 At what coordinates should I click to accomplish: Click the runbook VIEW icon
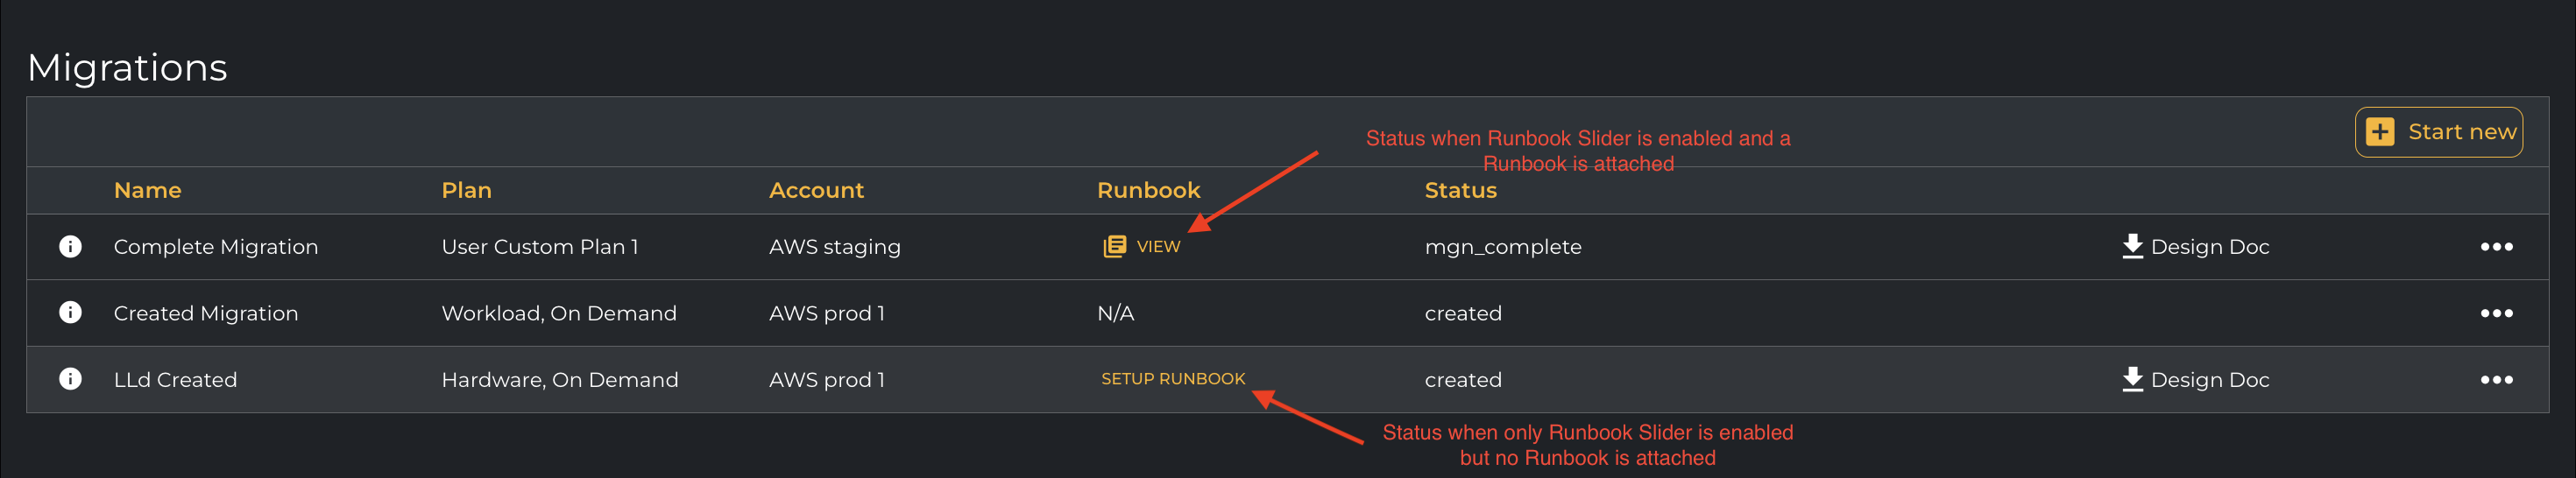coord(1114,246)
